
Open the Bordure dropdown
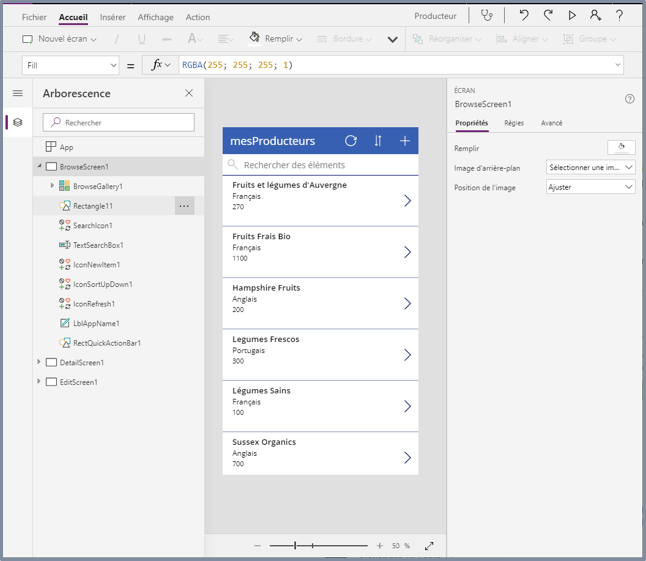tap(344, 39)
